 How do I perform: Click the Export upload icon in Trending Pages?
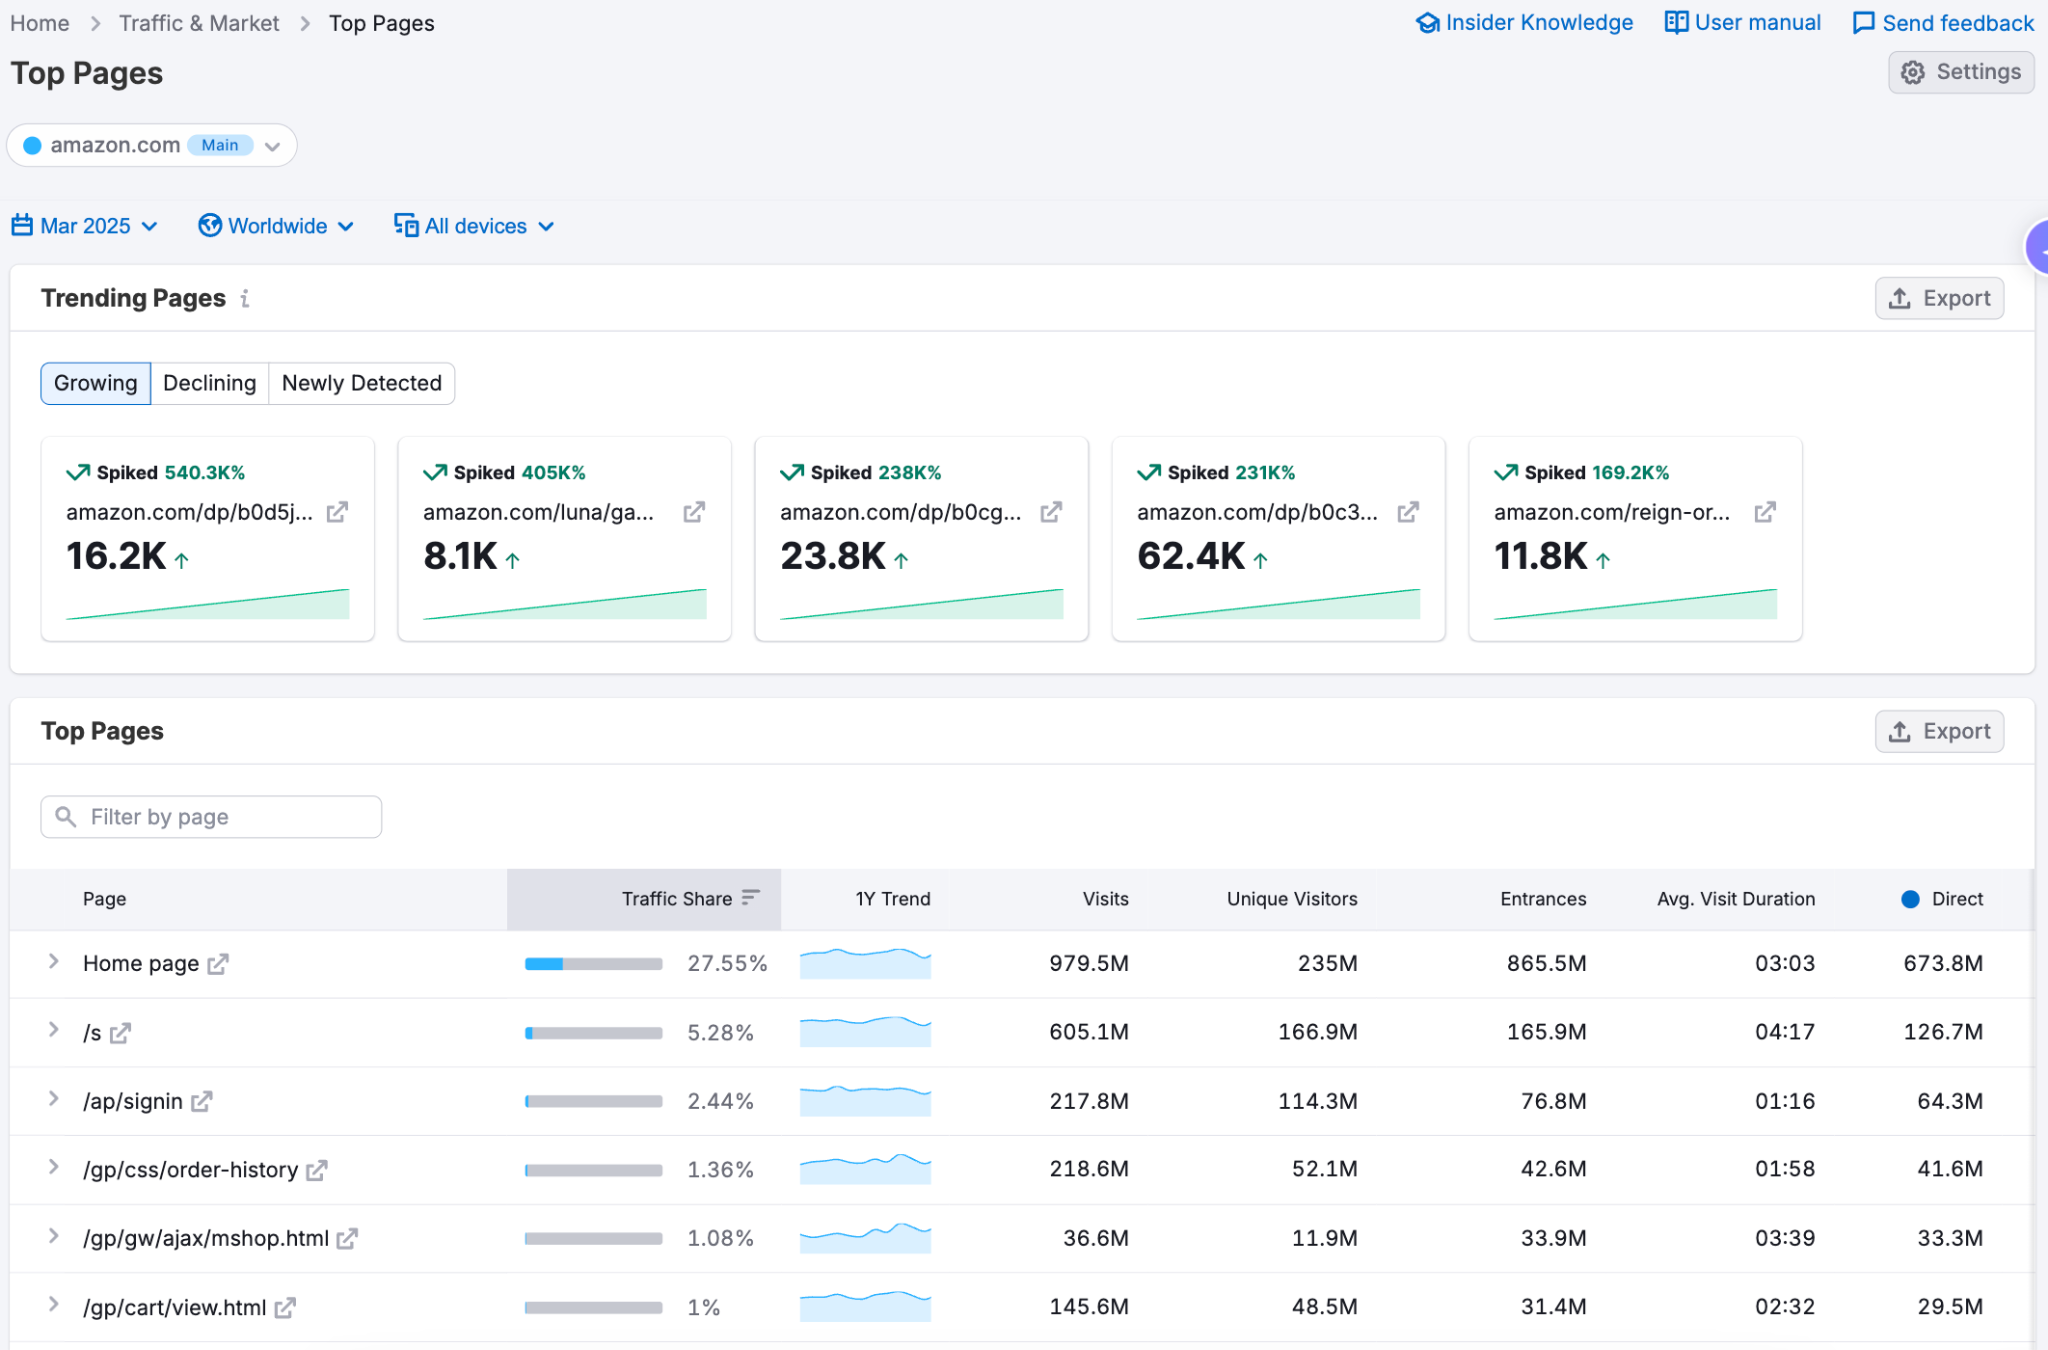pyautogui.click(x=1899, y=297)
